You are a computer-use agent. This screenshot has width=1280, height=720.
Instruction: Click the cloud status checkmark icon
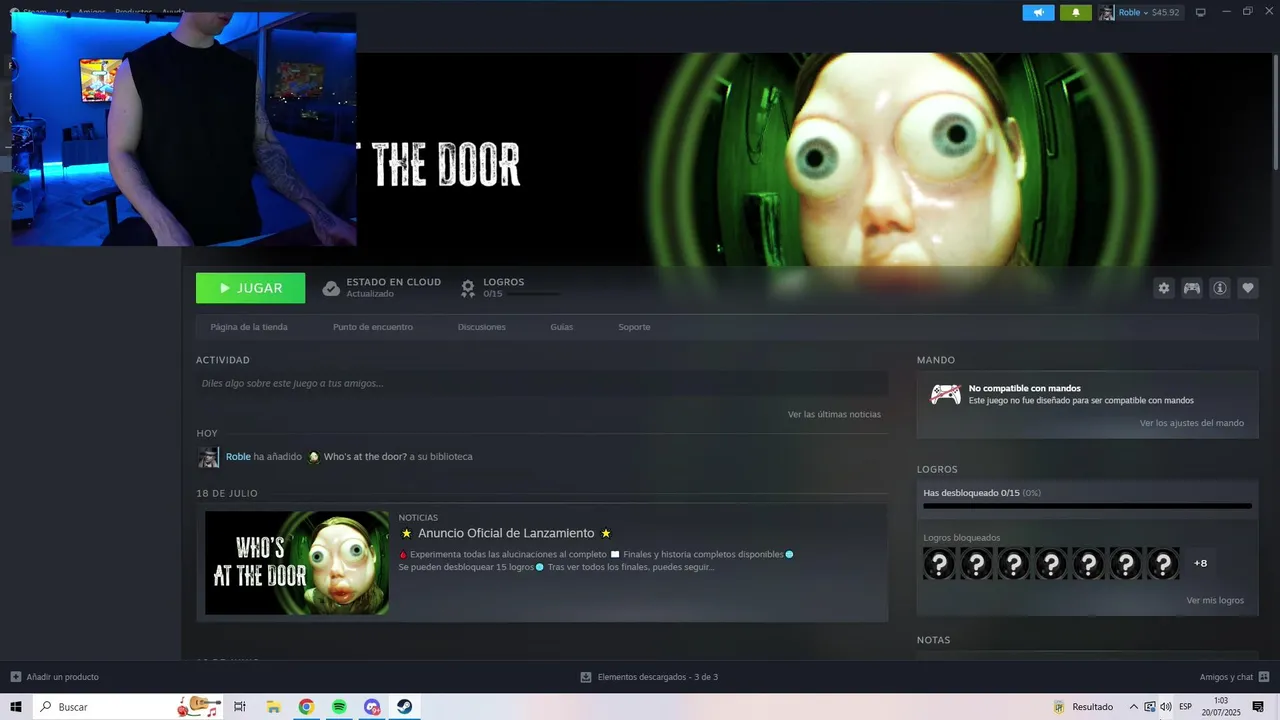tap(331, 288)
